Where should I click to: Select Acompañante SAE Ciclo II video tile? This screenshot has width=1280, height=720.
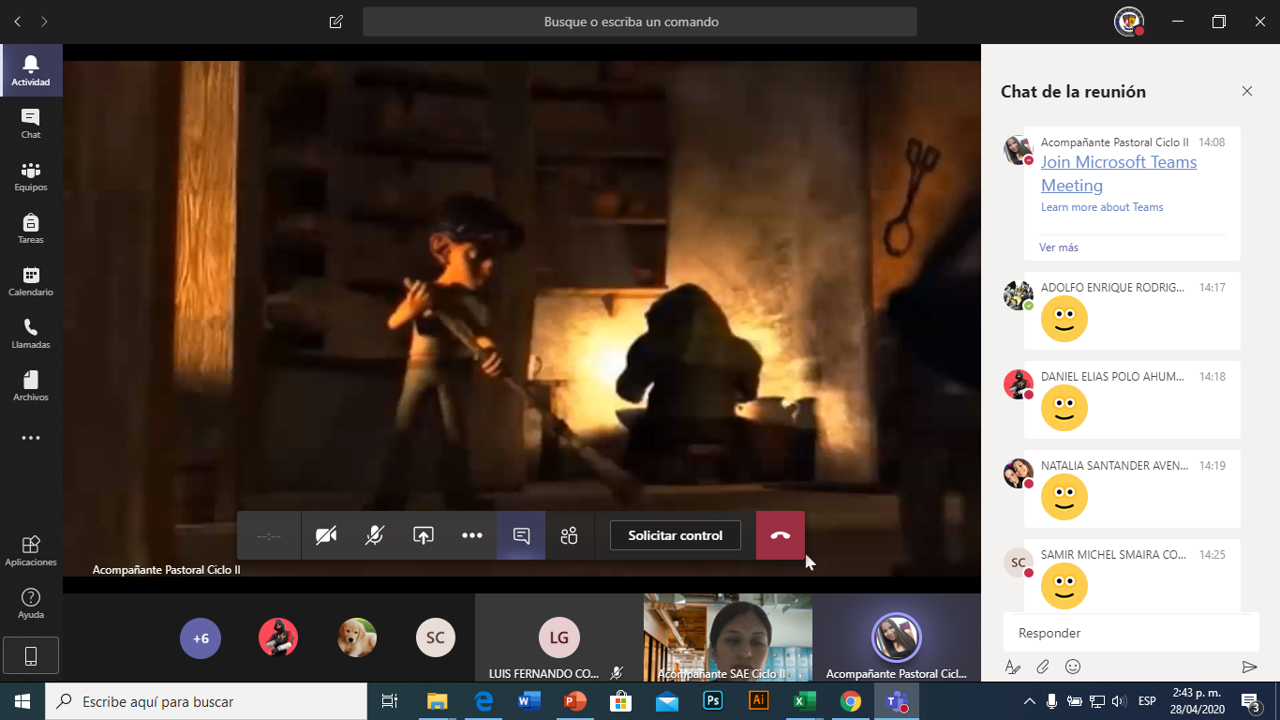pos(728,638)
